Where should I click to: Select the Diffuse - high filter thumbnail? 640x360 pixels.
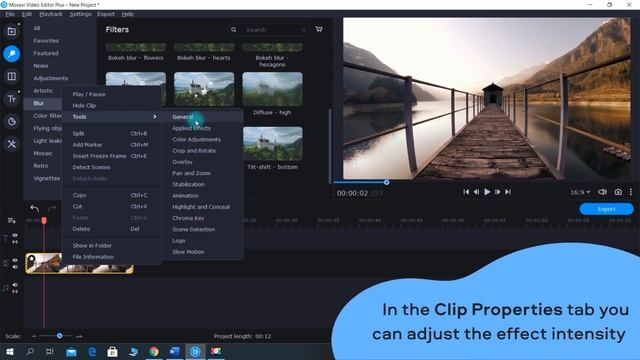pos(272,89)
